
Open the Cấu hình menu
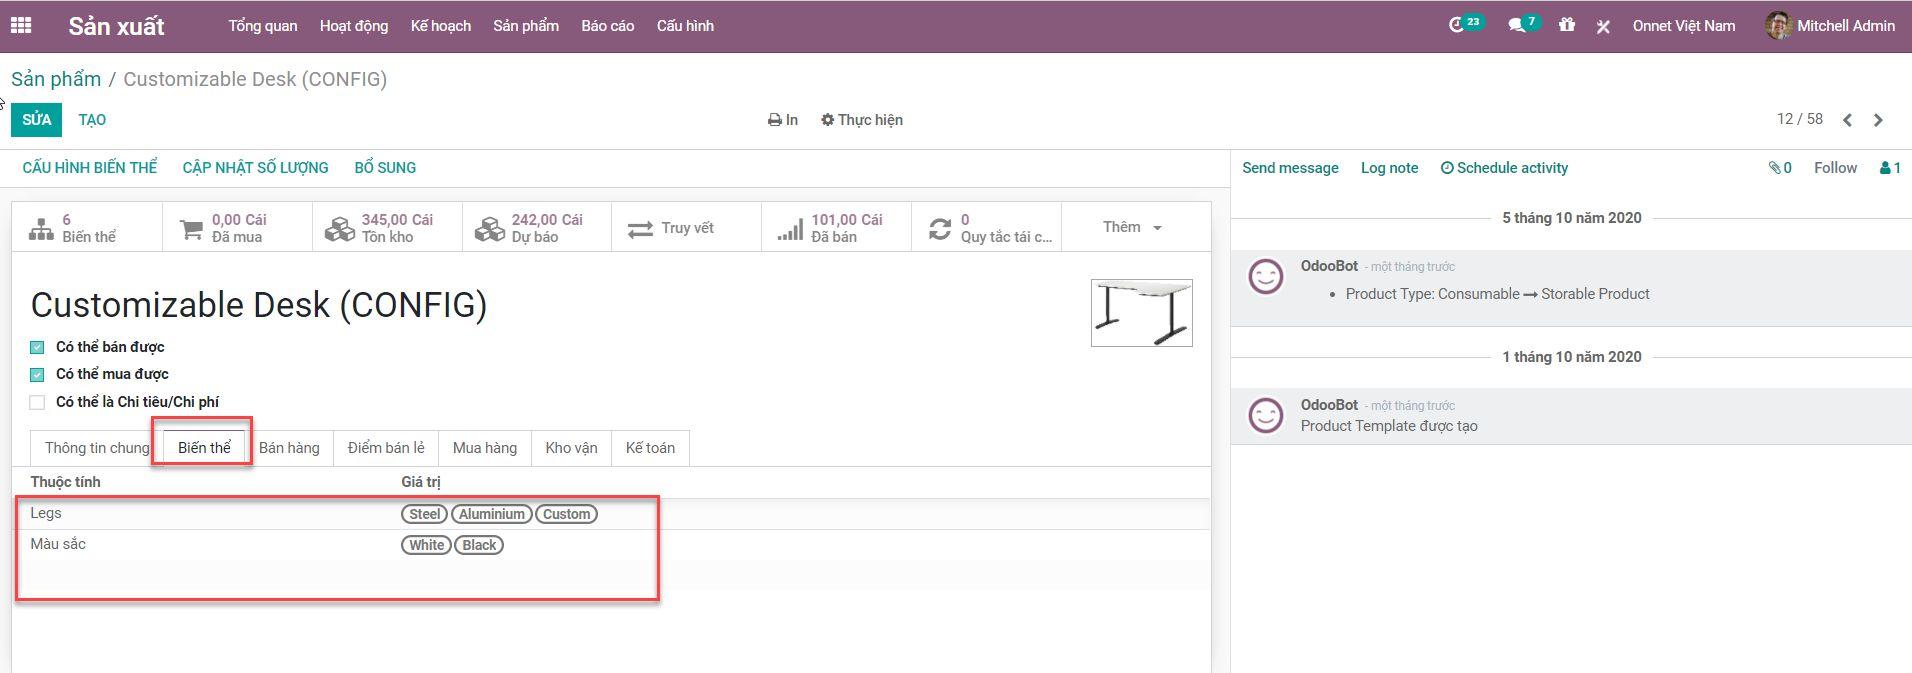685,26
